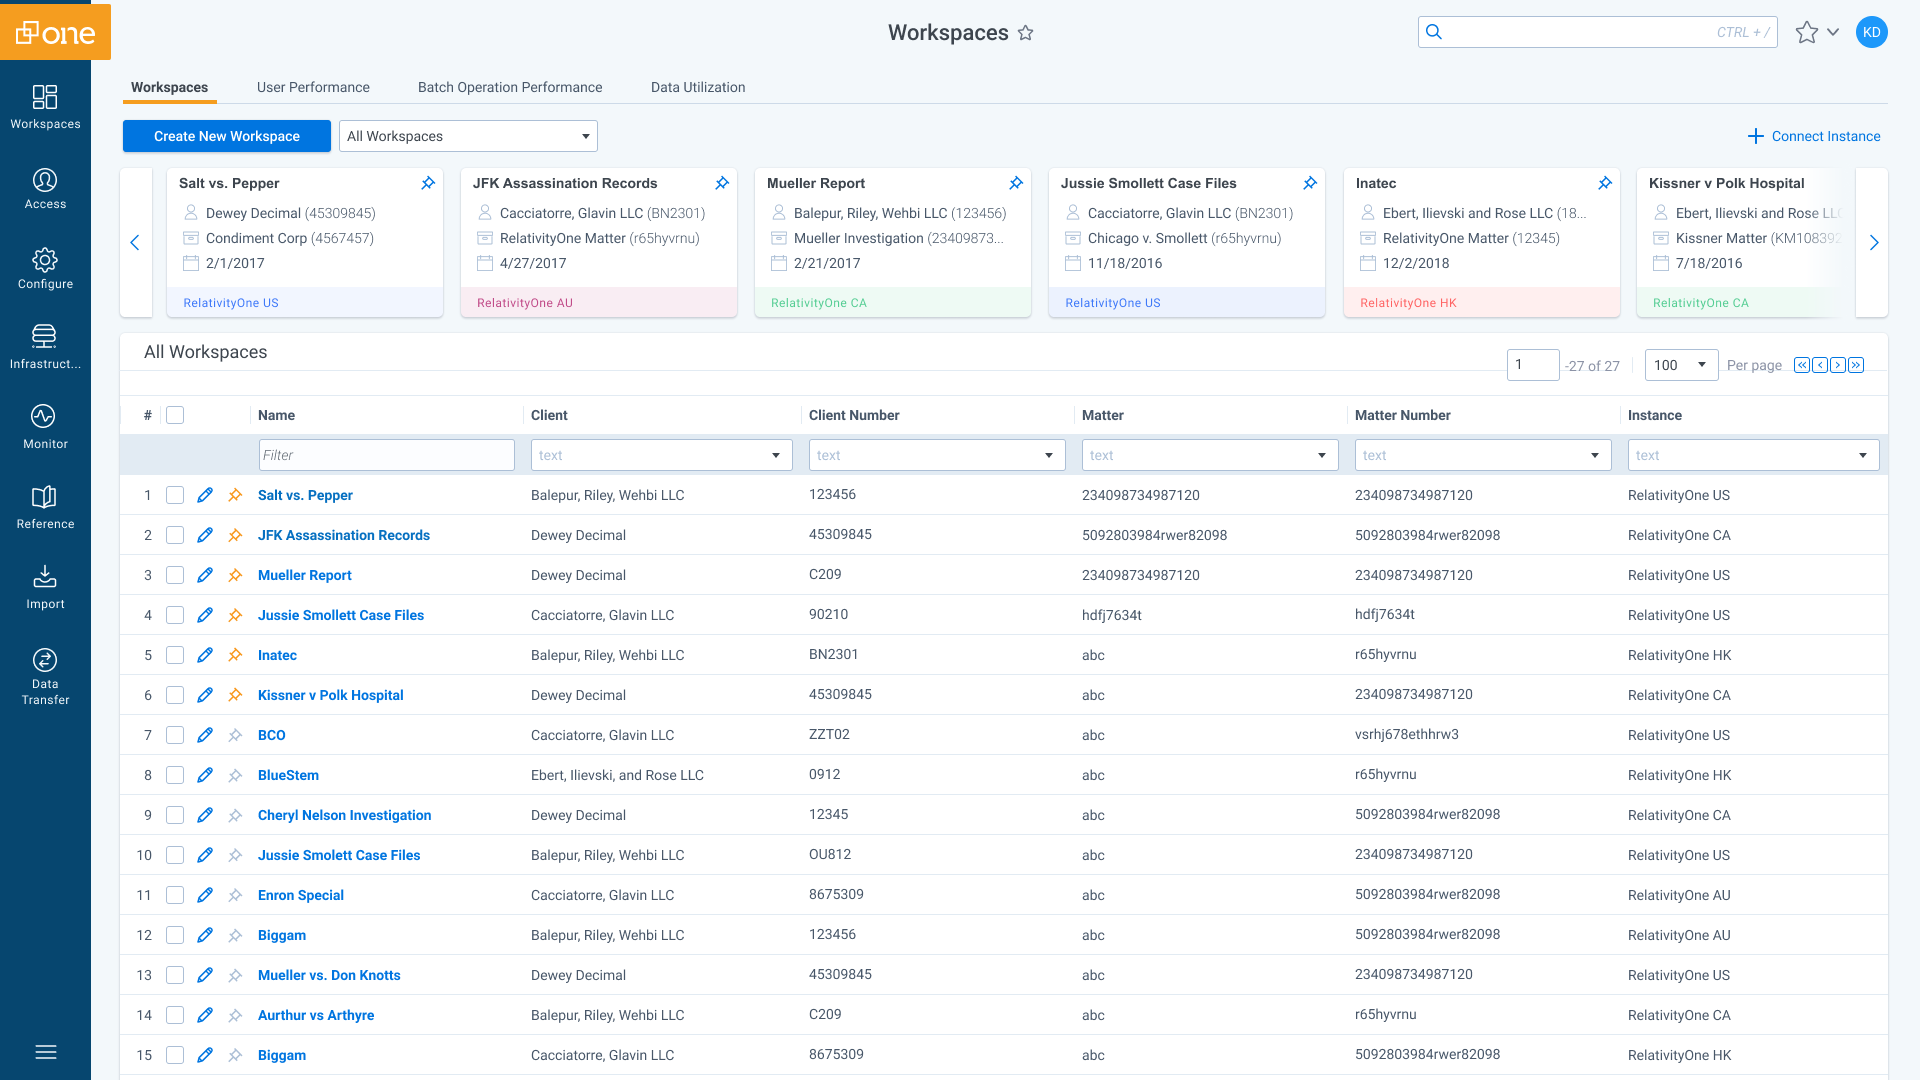Go to the next page button

click(x=1838, y=365)
